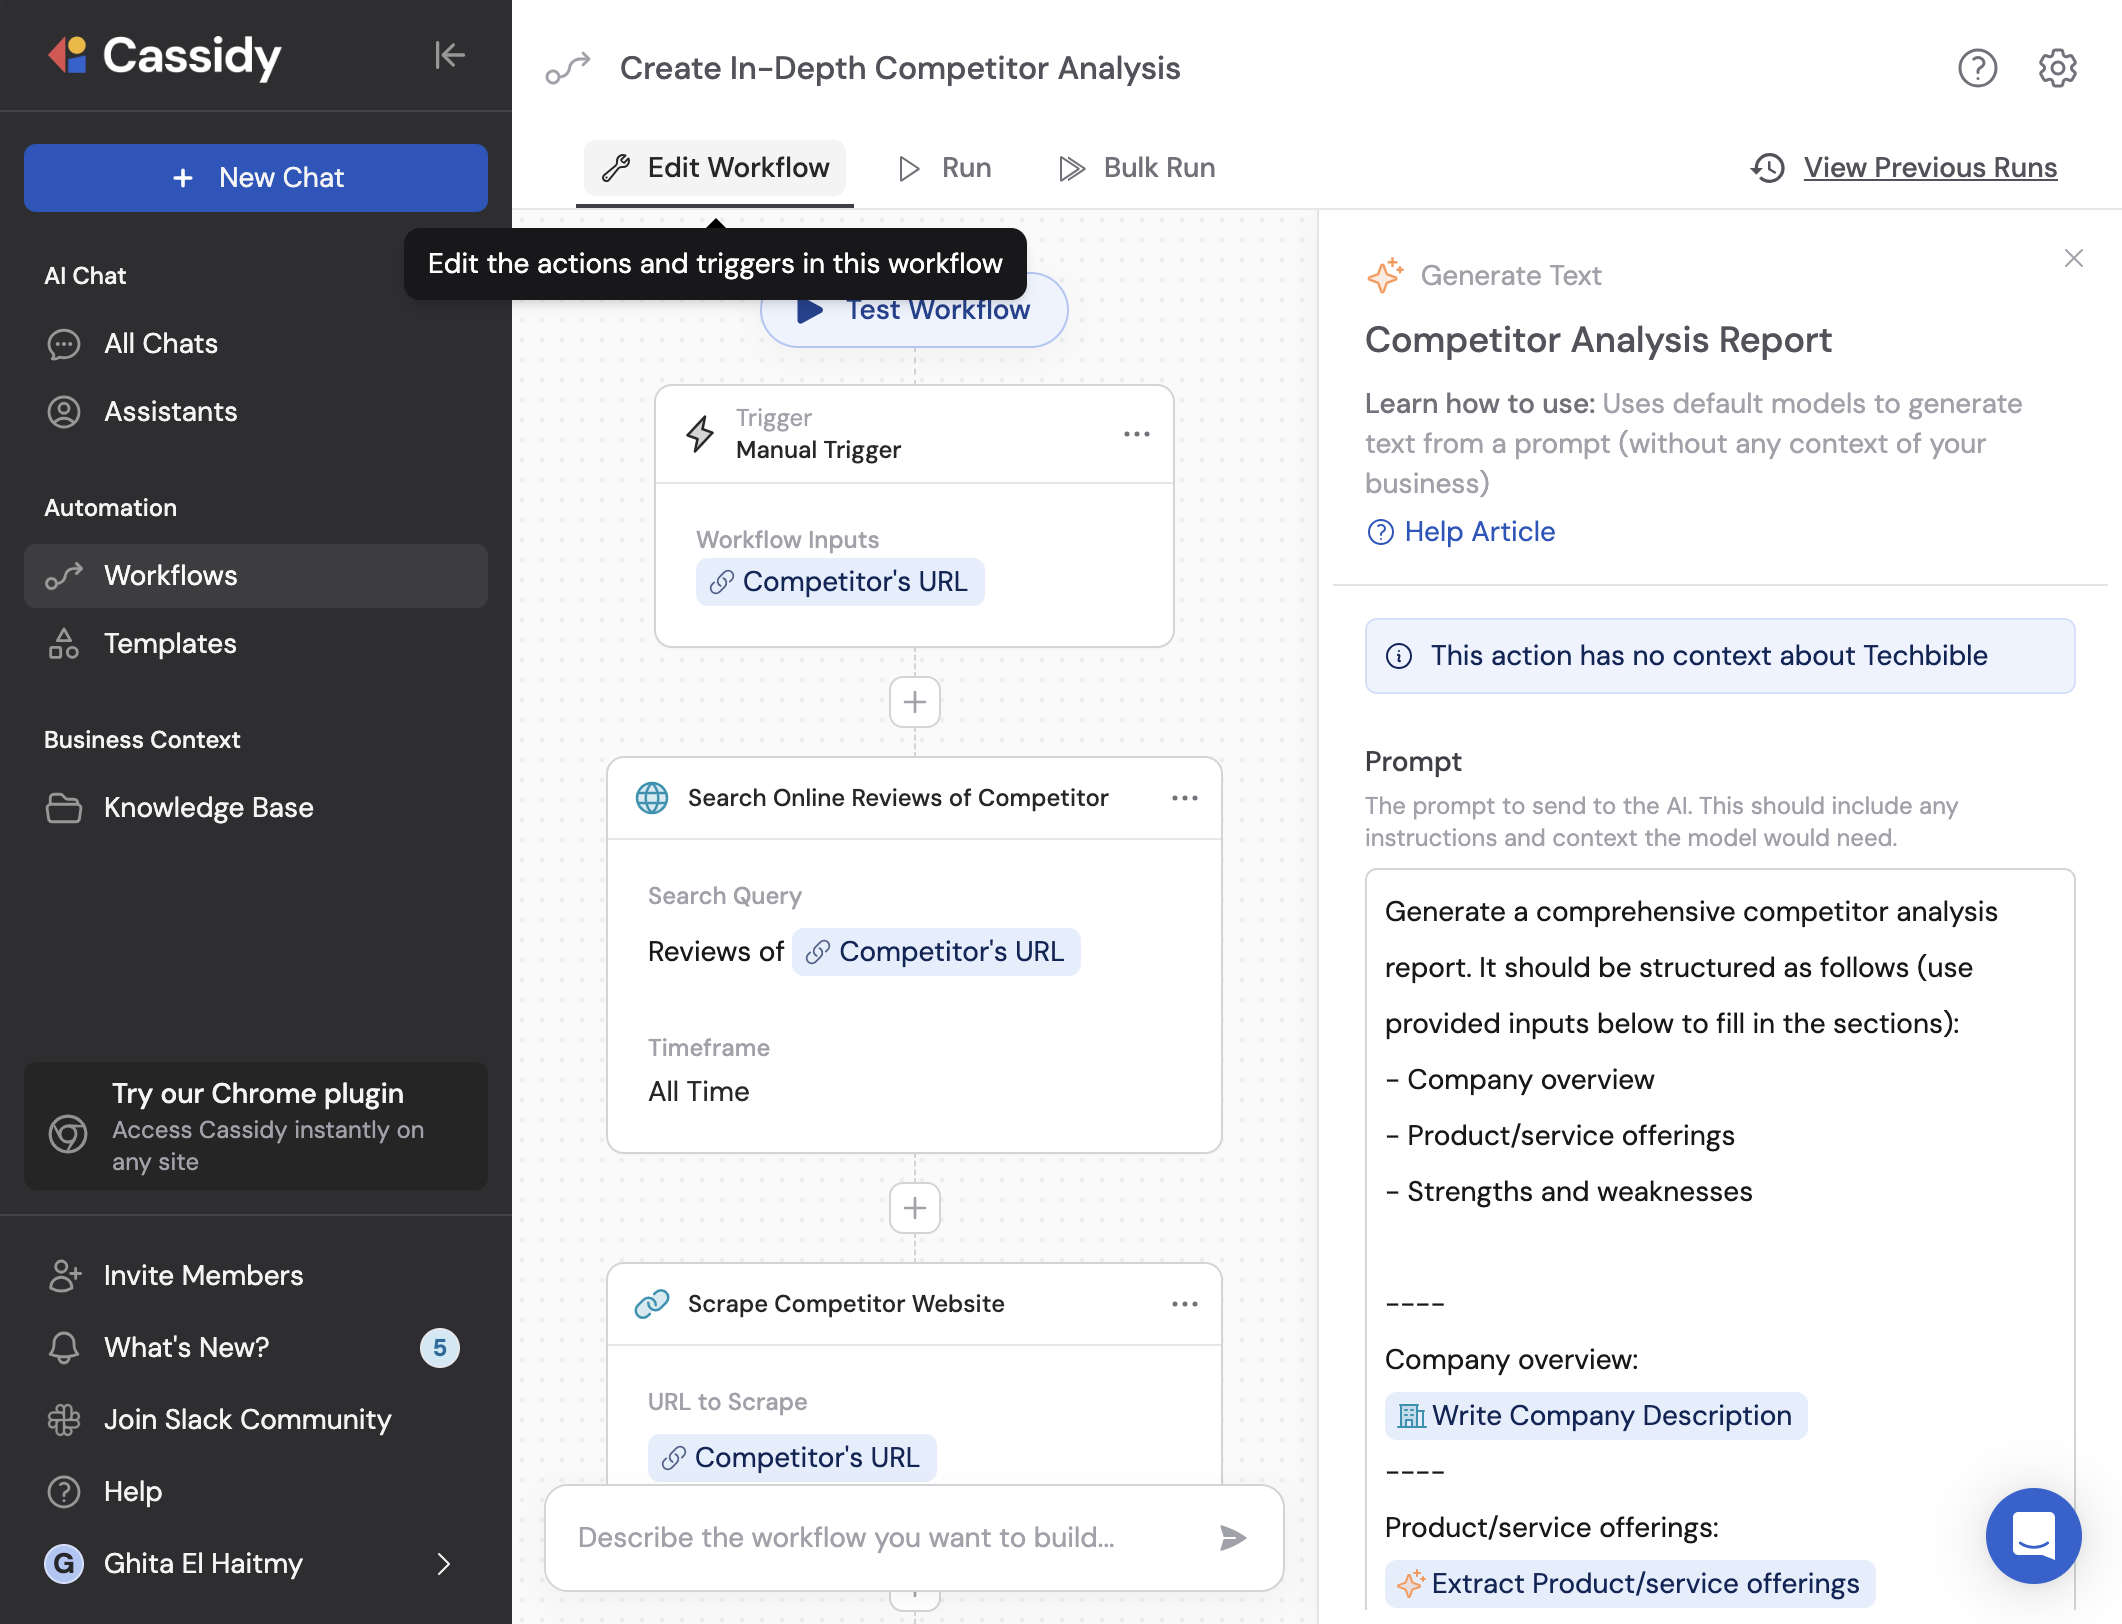Switch to the Bulk Run tab

(1137, 168)
